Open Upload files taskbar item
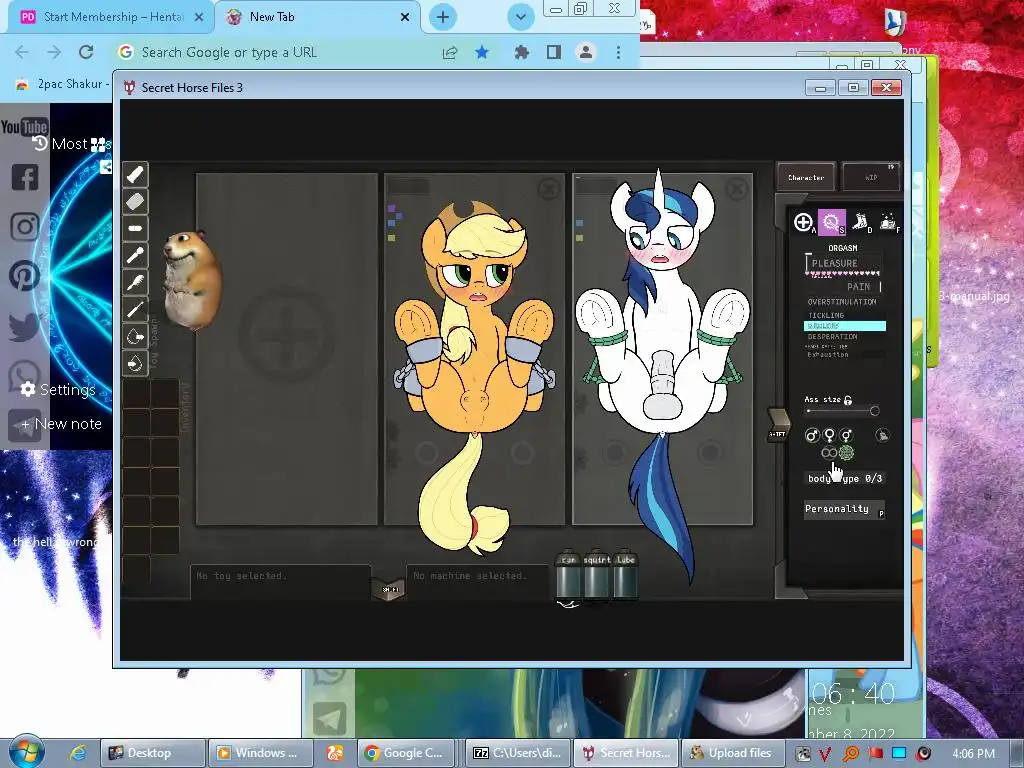Viewport: 1024px width, 768px height. [731, 753]
